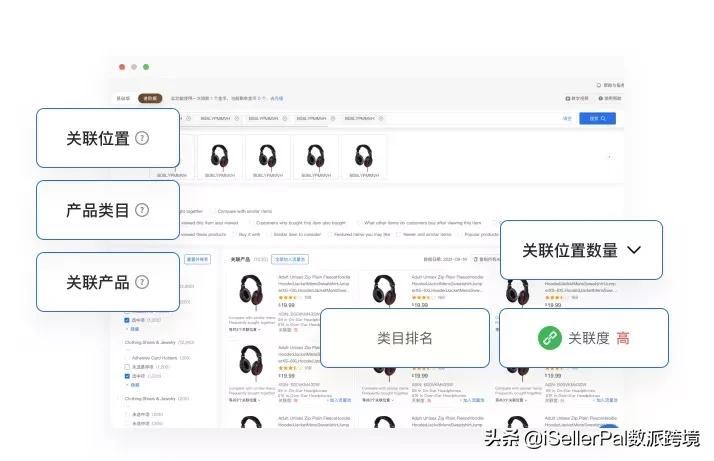Check "What other items do customers buy" option
The image size is (714, 461).
pyautogui.click(x=359, y=223)
